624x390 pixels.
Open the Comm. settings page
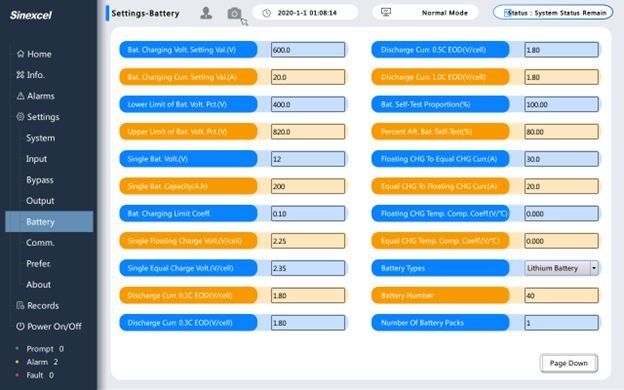40,242
